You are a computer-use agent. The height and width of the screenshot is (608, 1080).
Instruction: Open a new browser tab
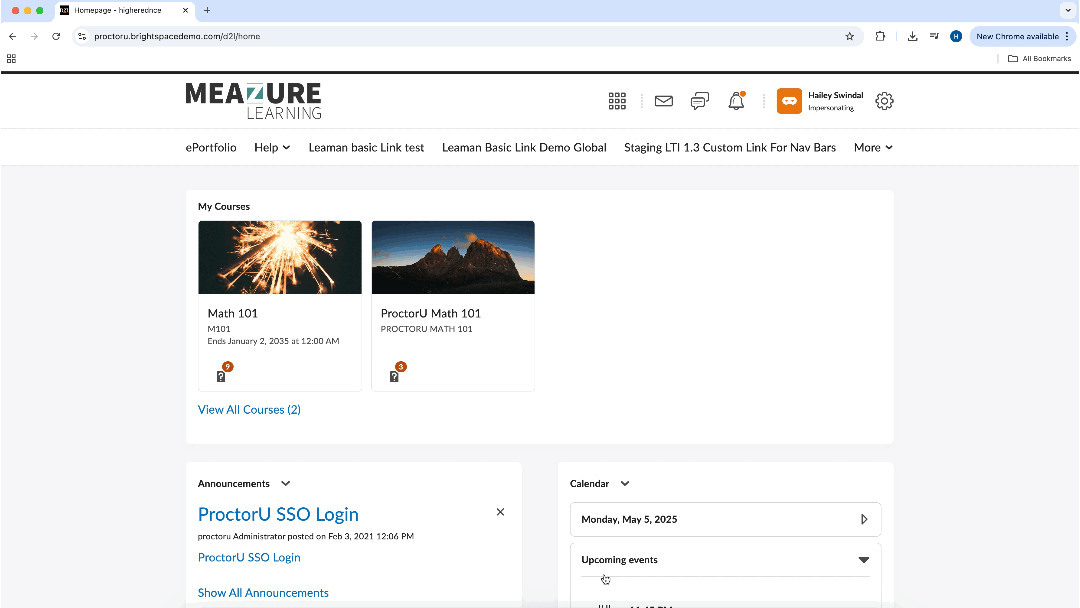pos(207,10)
